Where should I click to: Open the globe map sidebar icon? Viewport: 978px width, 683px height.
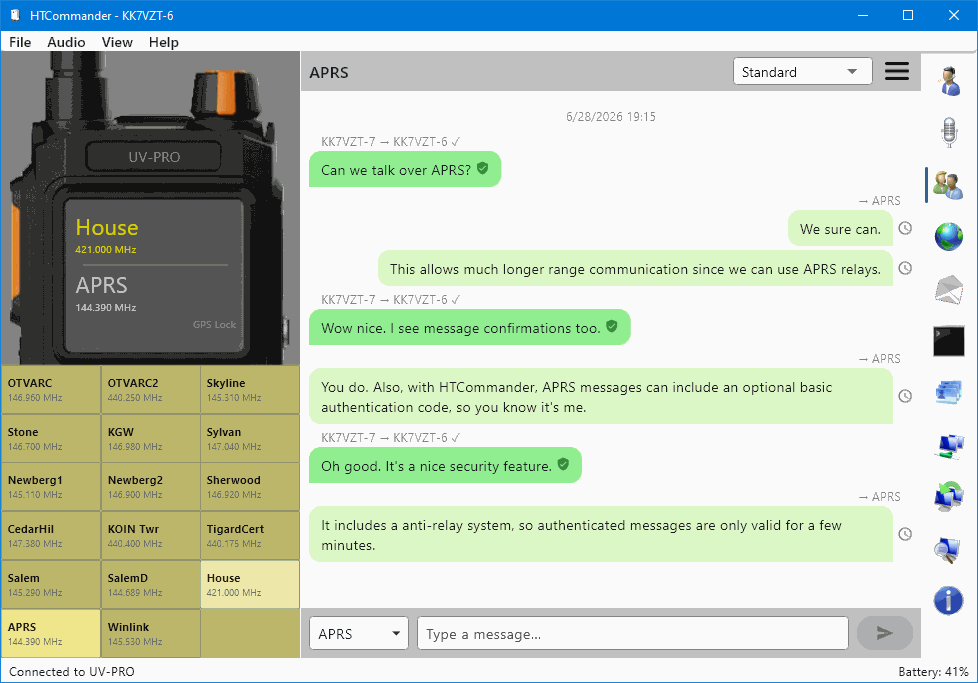[x=949, y=237]
